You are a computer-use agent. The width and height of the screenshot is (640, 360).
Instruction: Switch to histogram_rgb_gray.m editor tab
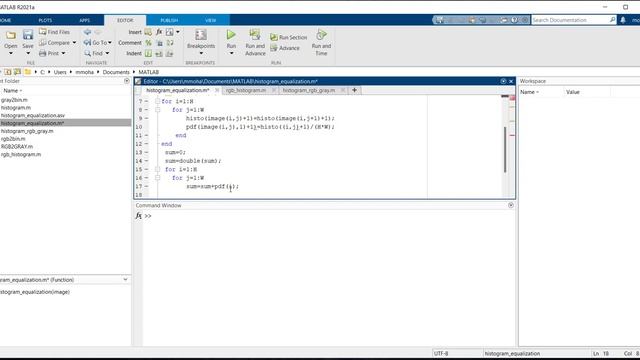309,90
